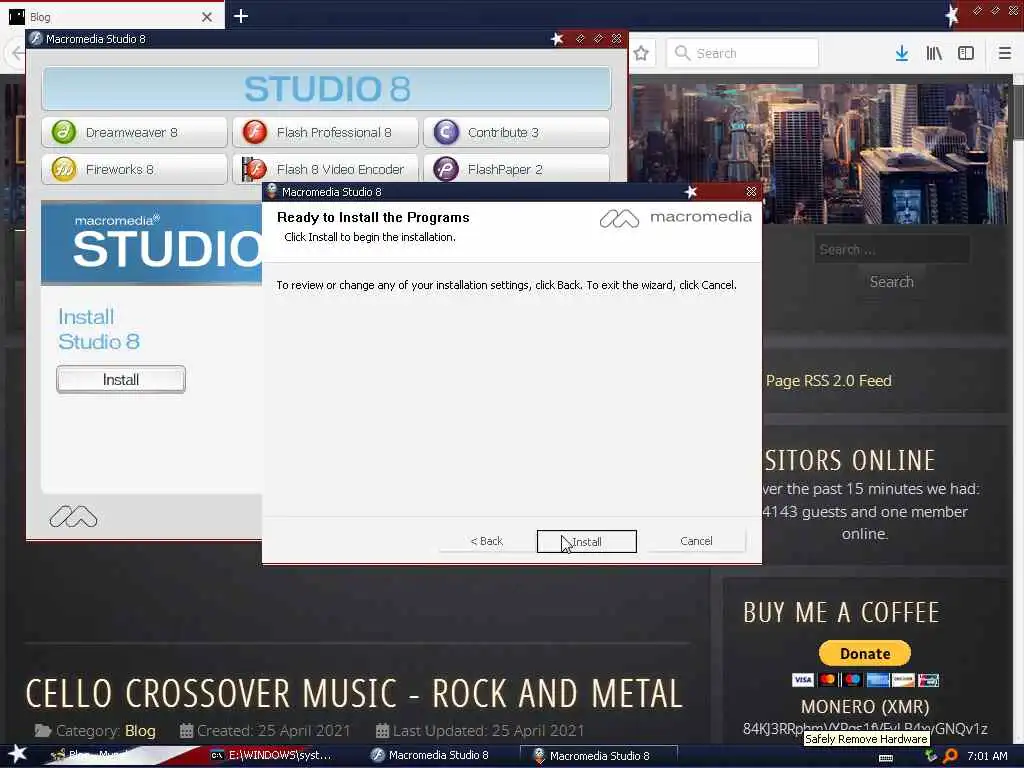Open the Firefox hamburger menu
Viewport: 1024px width, 768px height.
click(x=1004, y=53)
